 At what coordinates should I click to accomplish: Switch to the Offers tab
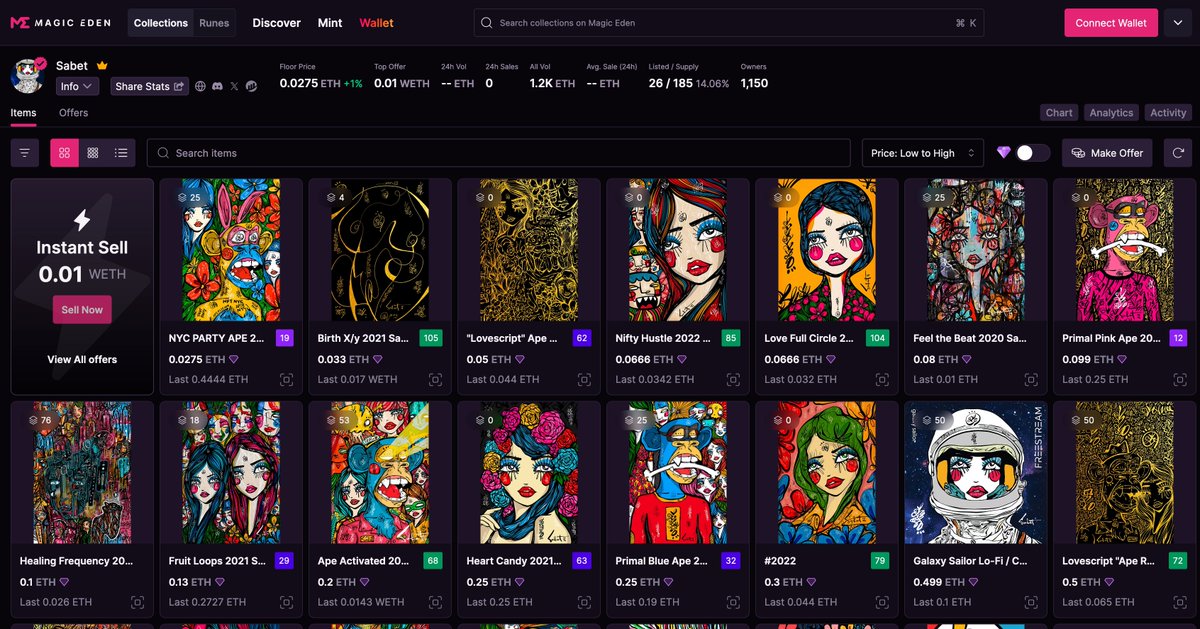74,113
